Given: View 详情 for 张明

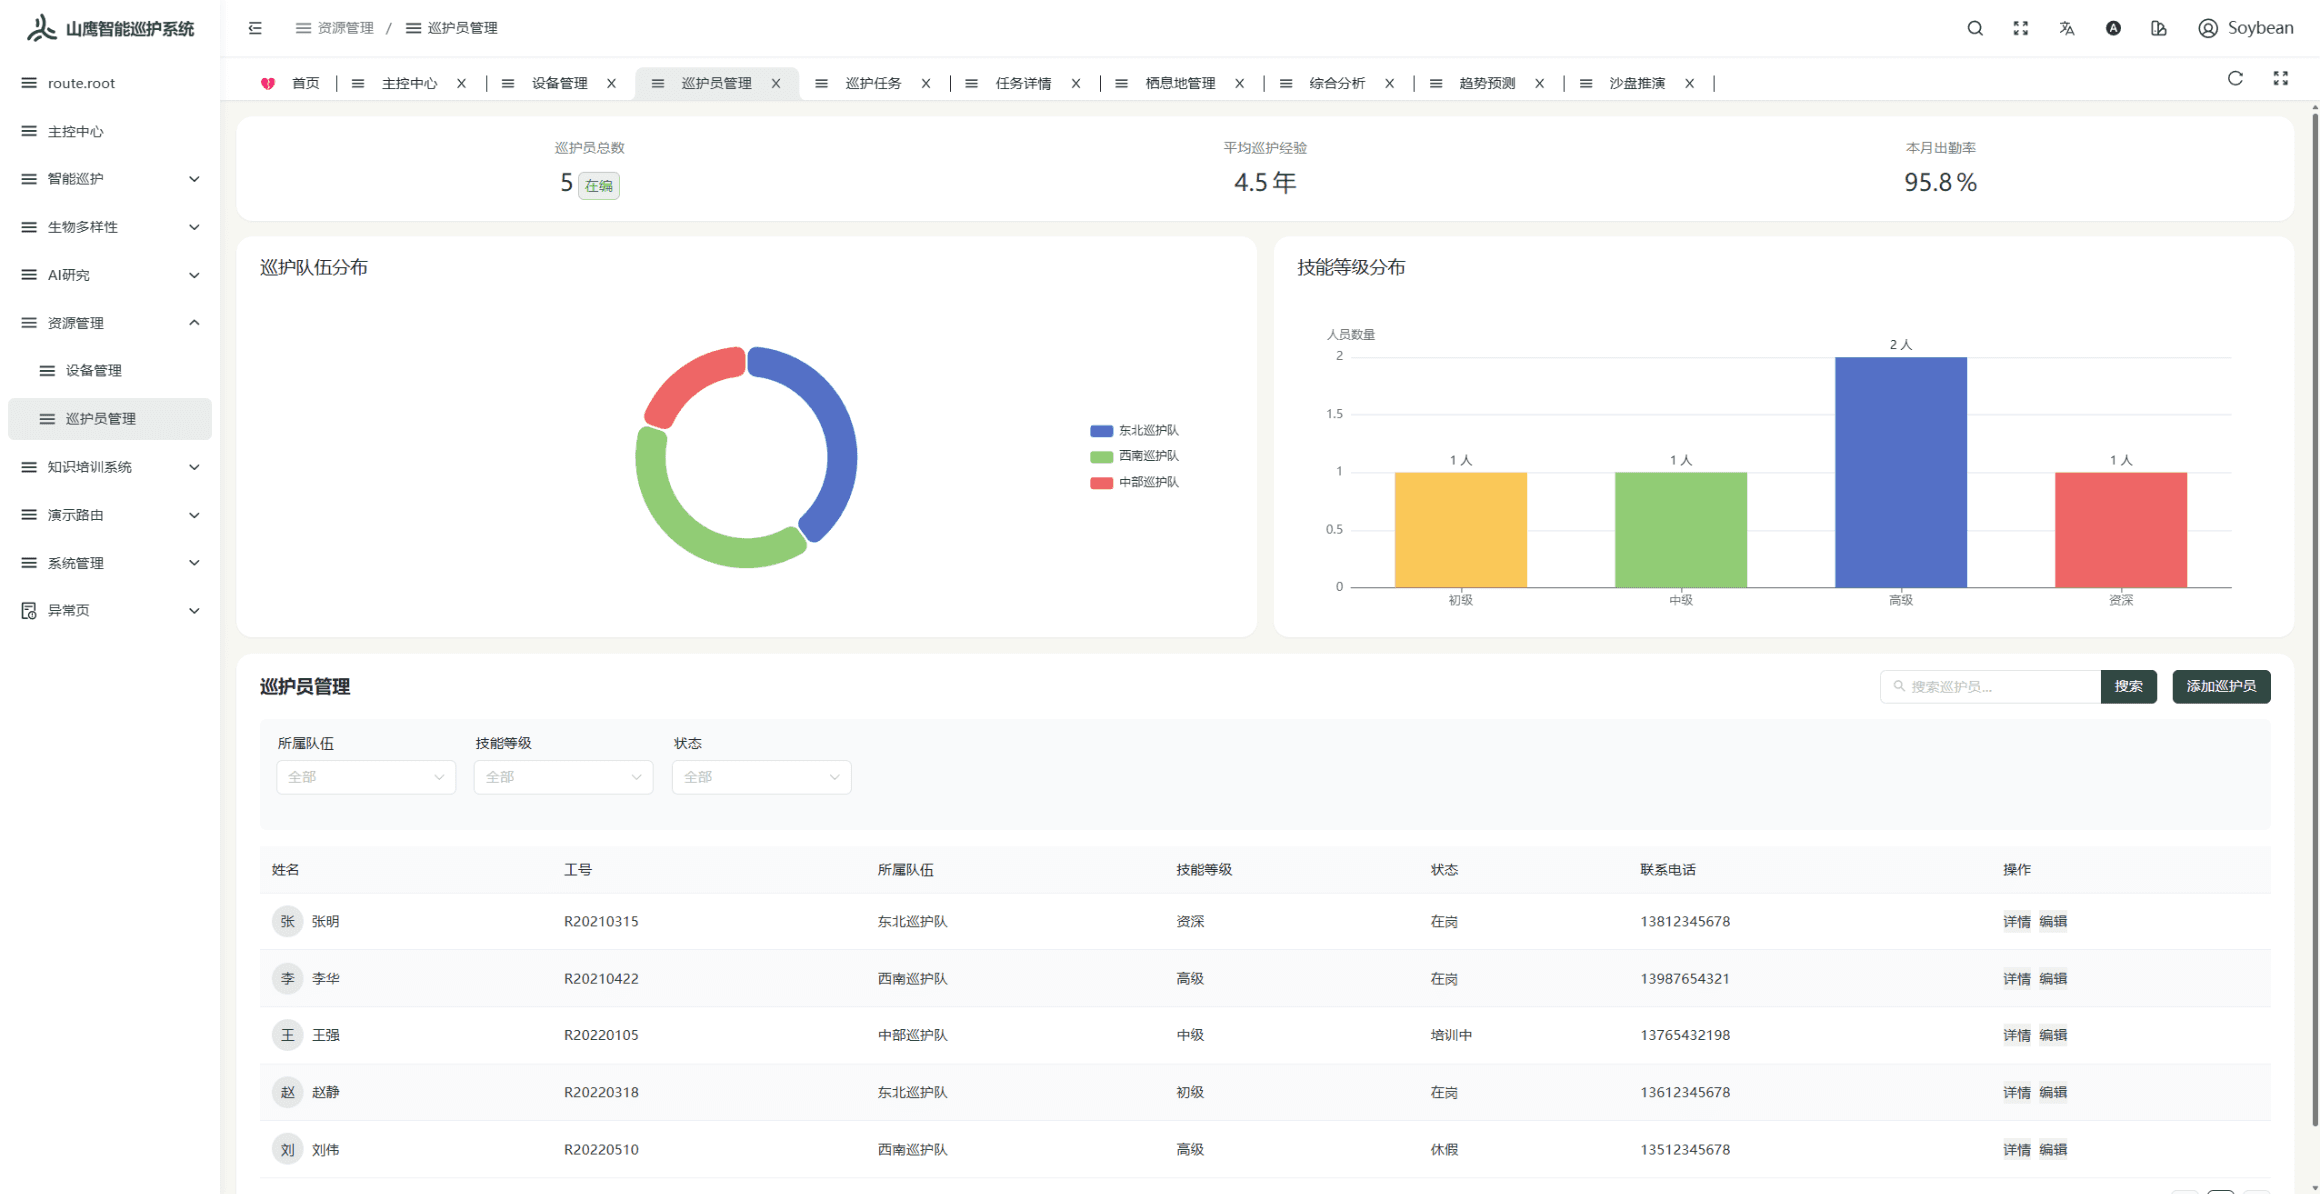Looking at the screenshot, I should (2016, 922).
